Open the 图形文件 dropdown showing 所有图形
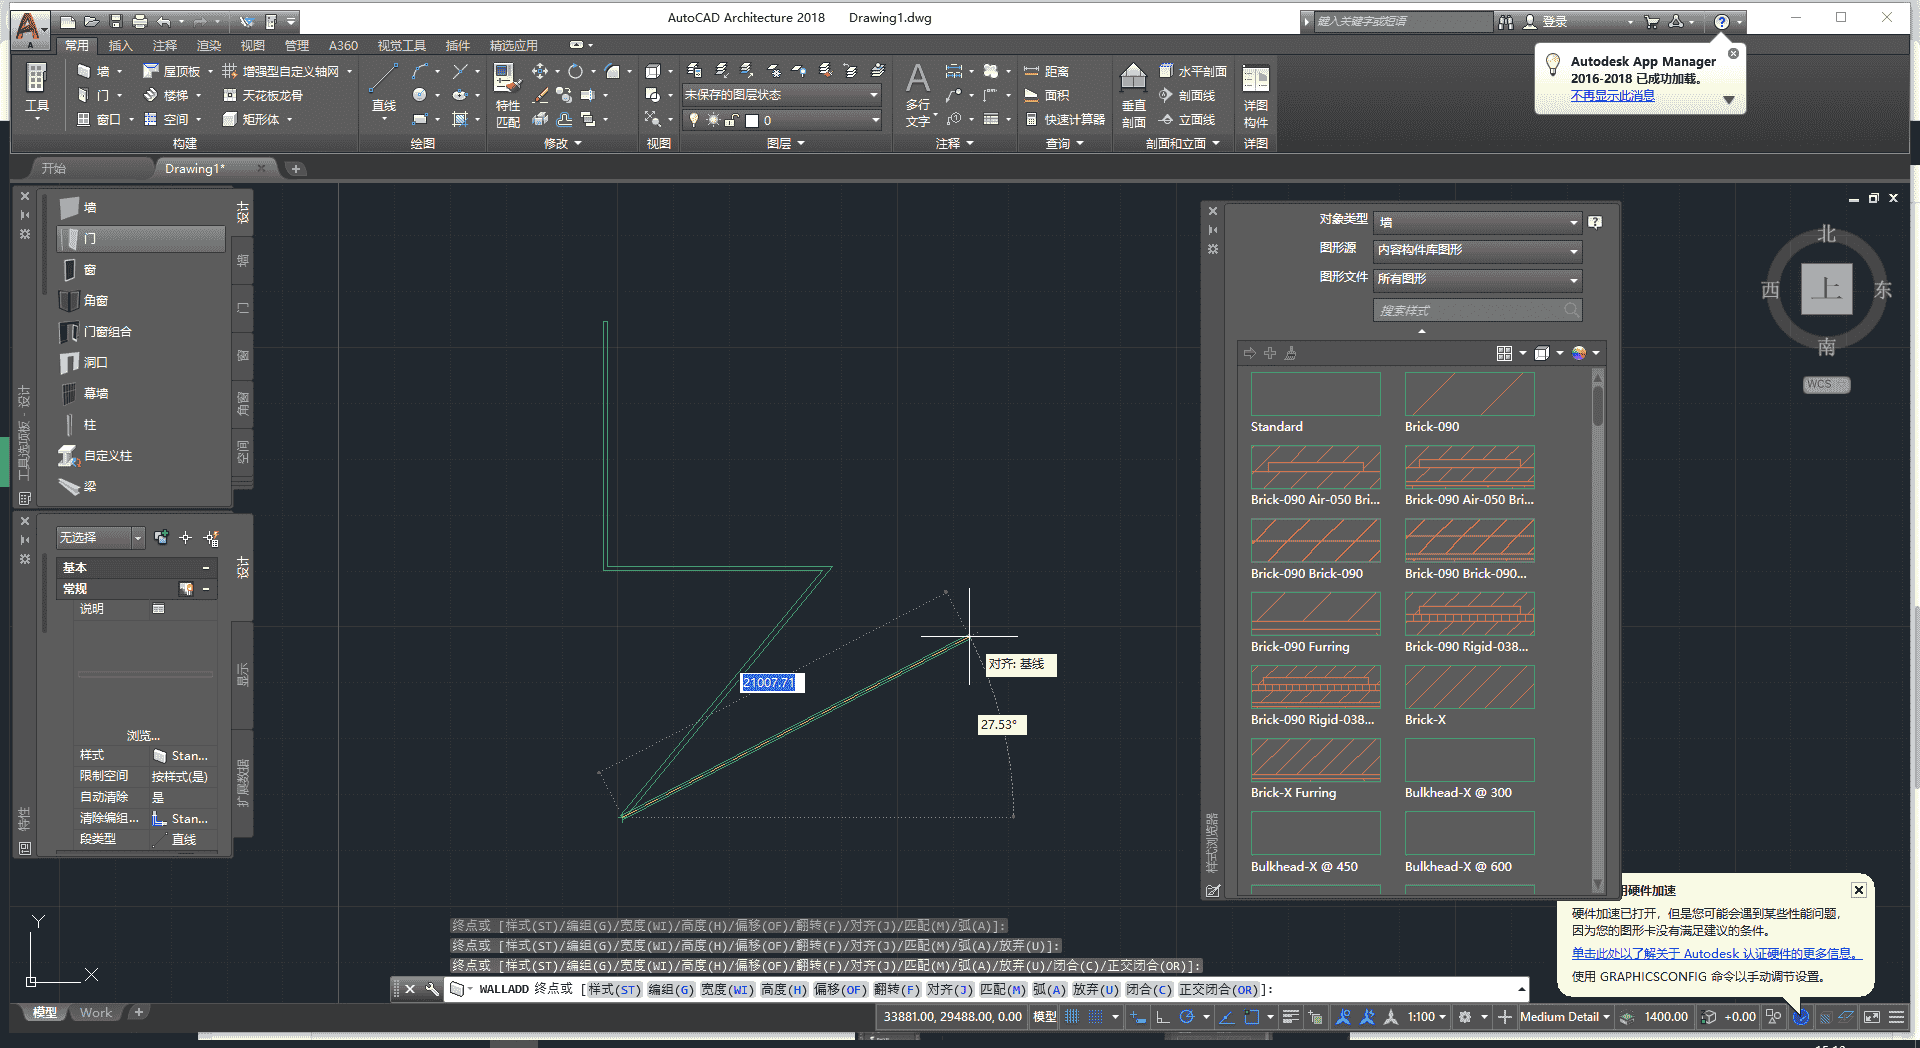Screen dimensions: 1920x1048 pos(1478,280)
